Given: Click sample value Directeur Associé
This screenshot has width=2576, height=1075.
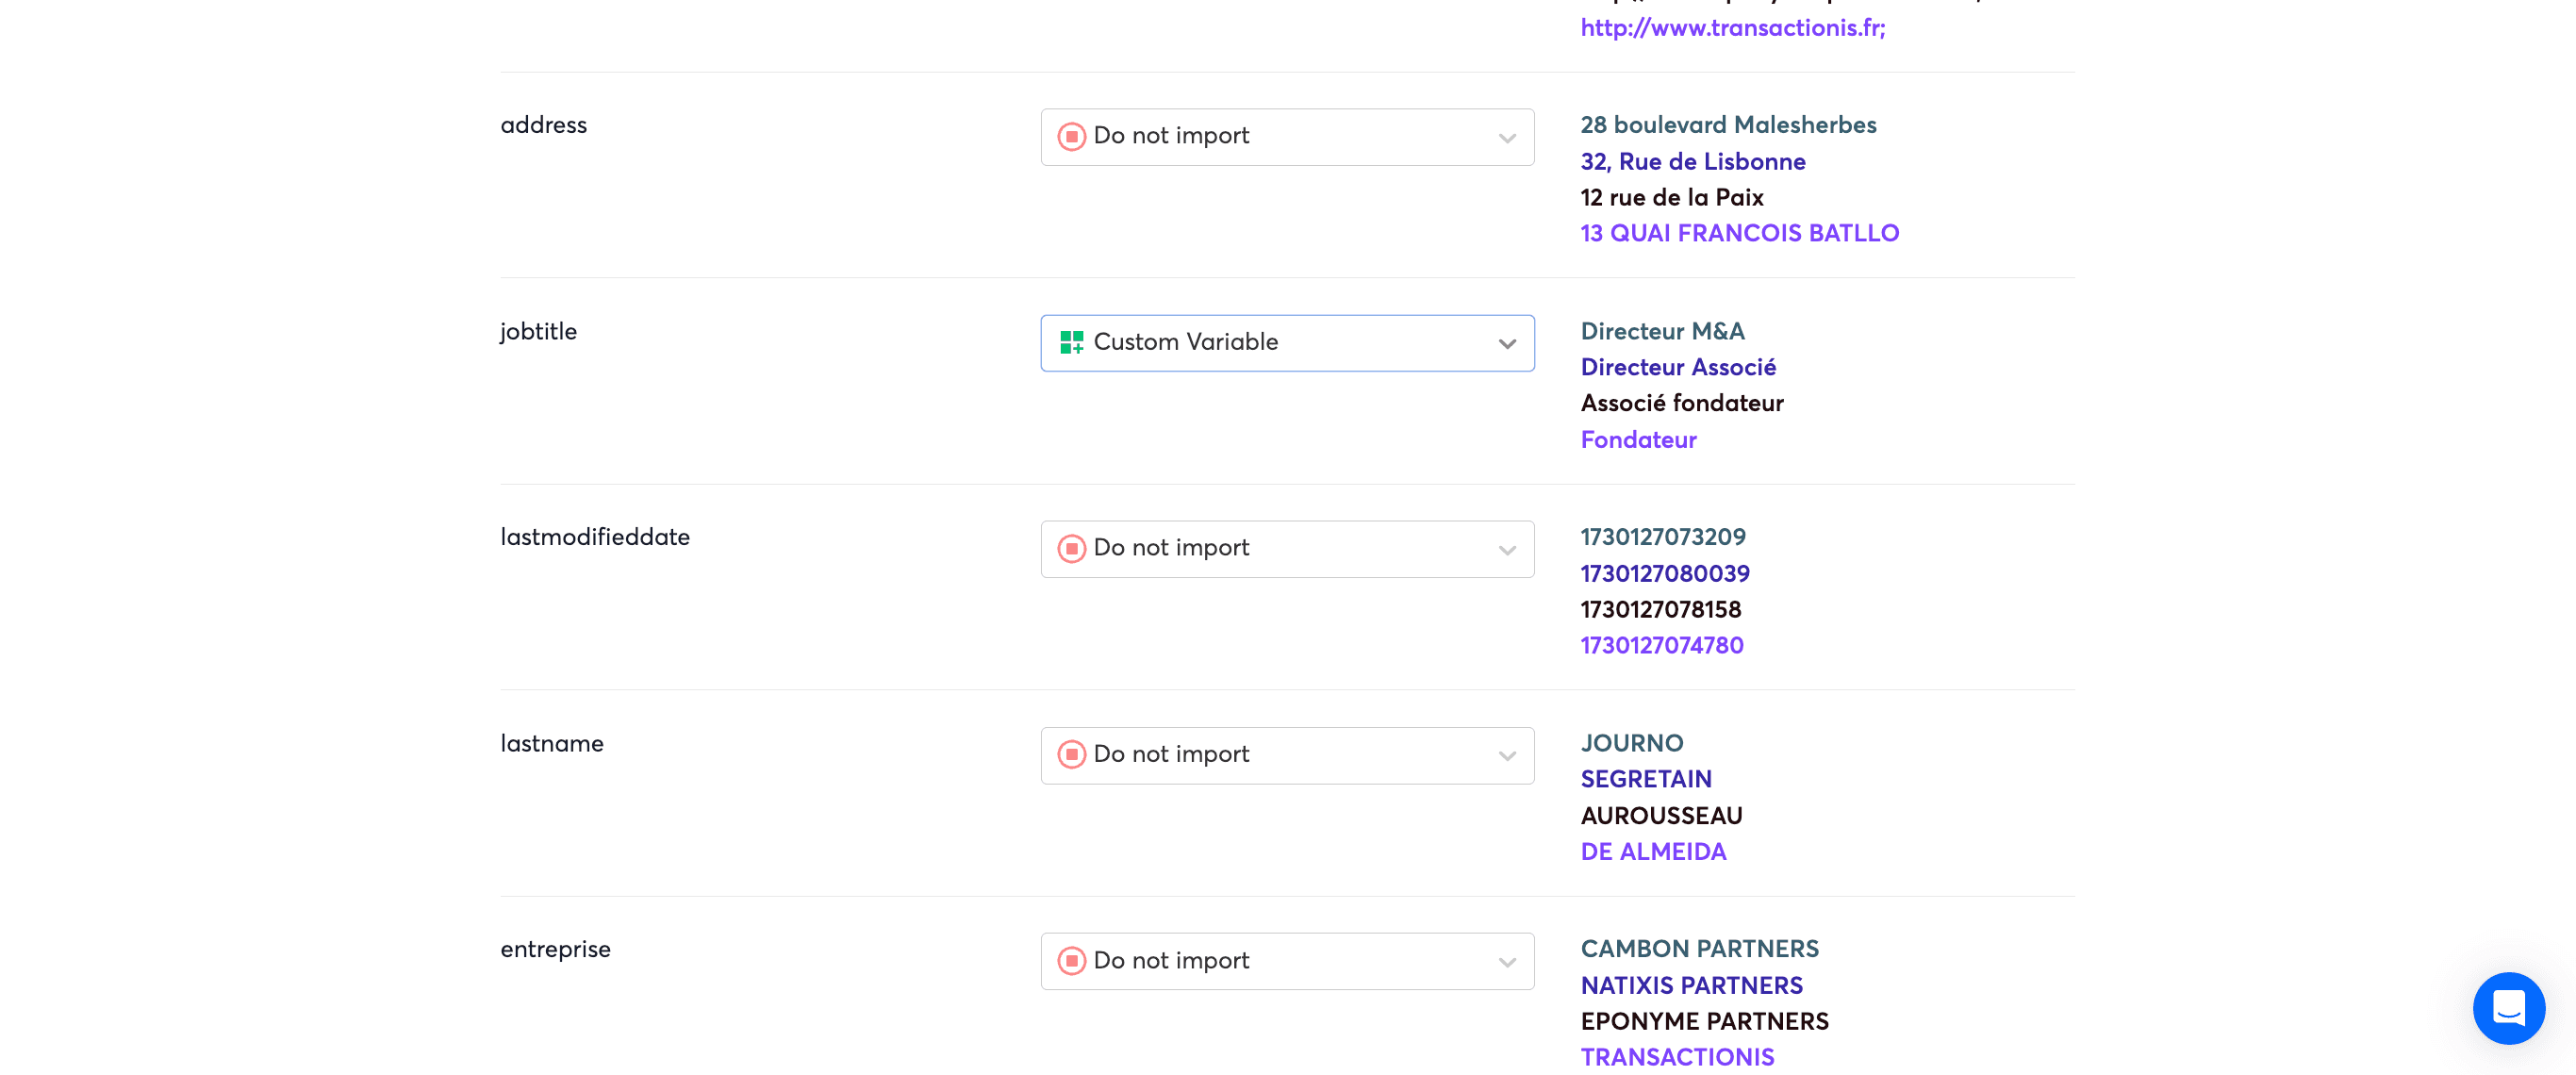Looking at the screenshot, I should 1678,367.
